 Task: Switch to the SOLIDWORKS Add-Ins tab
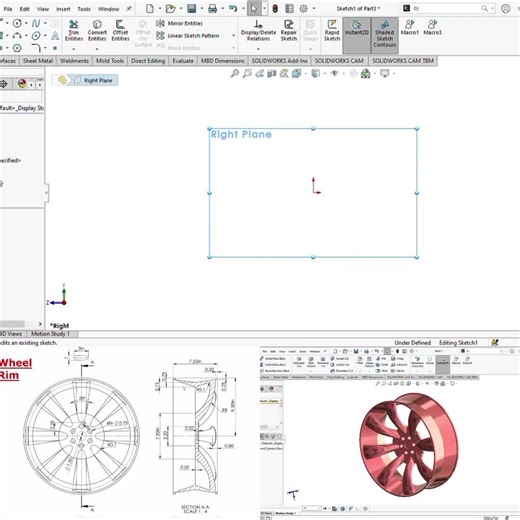click(x=279, y=61)
